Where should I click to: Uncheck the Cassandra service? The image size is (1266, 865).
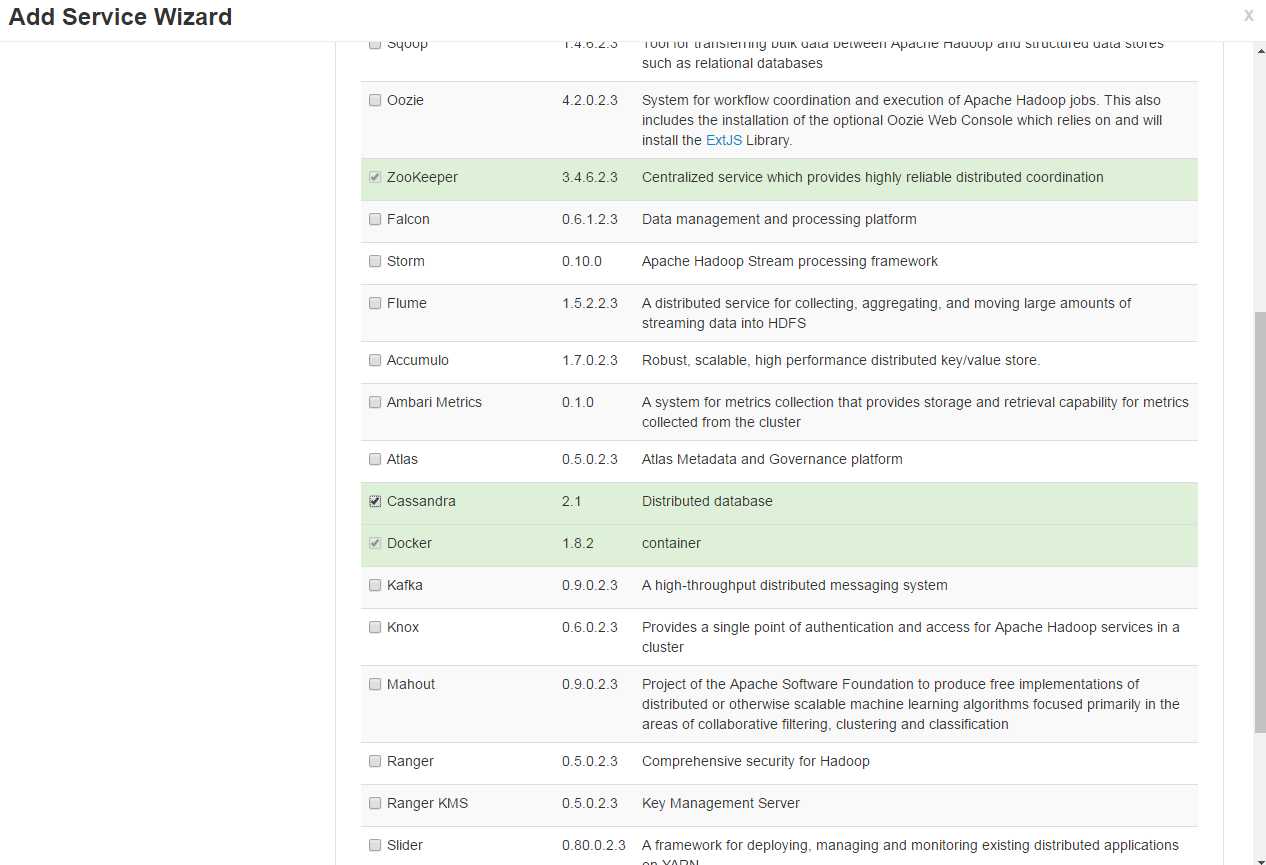click(375, 501)
